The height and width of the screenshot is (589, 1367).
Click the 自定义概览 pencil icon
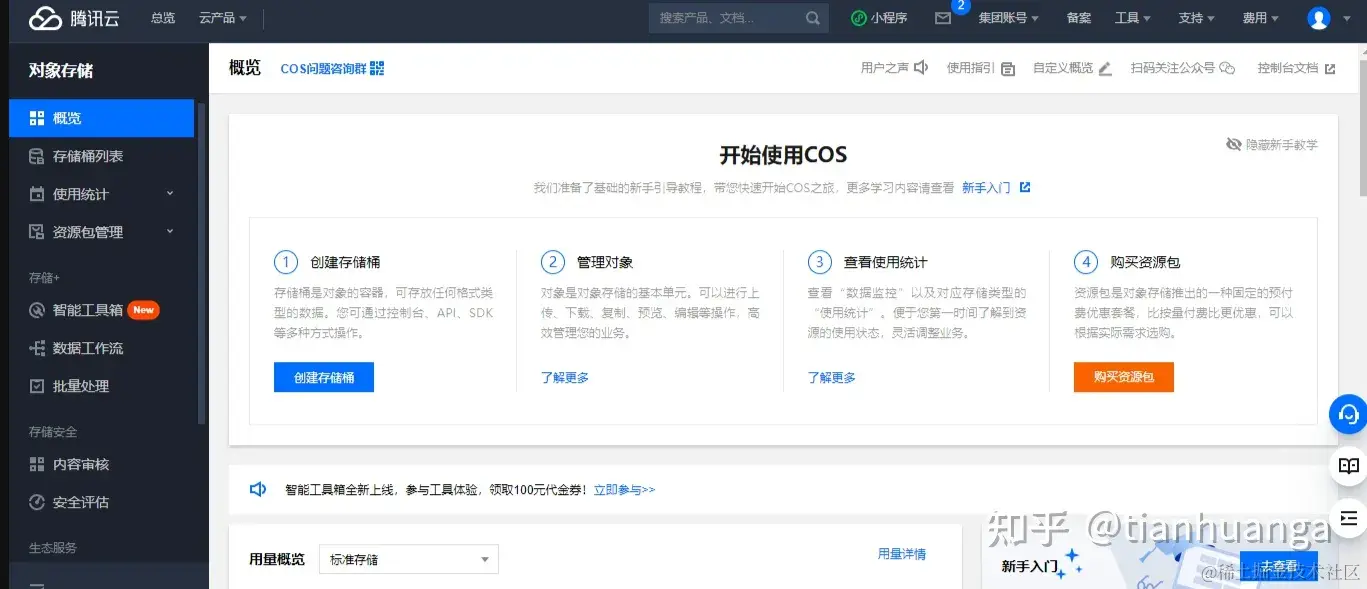[x=1105, y=69]
